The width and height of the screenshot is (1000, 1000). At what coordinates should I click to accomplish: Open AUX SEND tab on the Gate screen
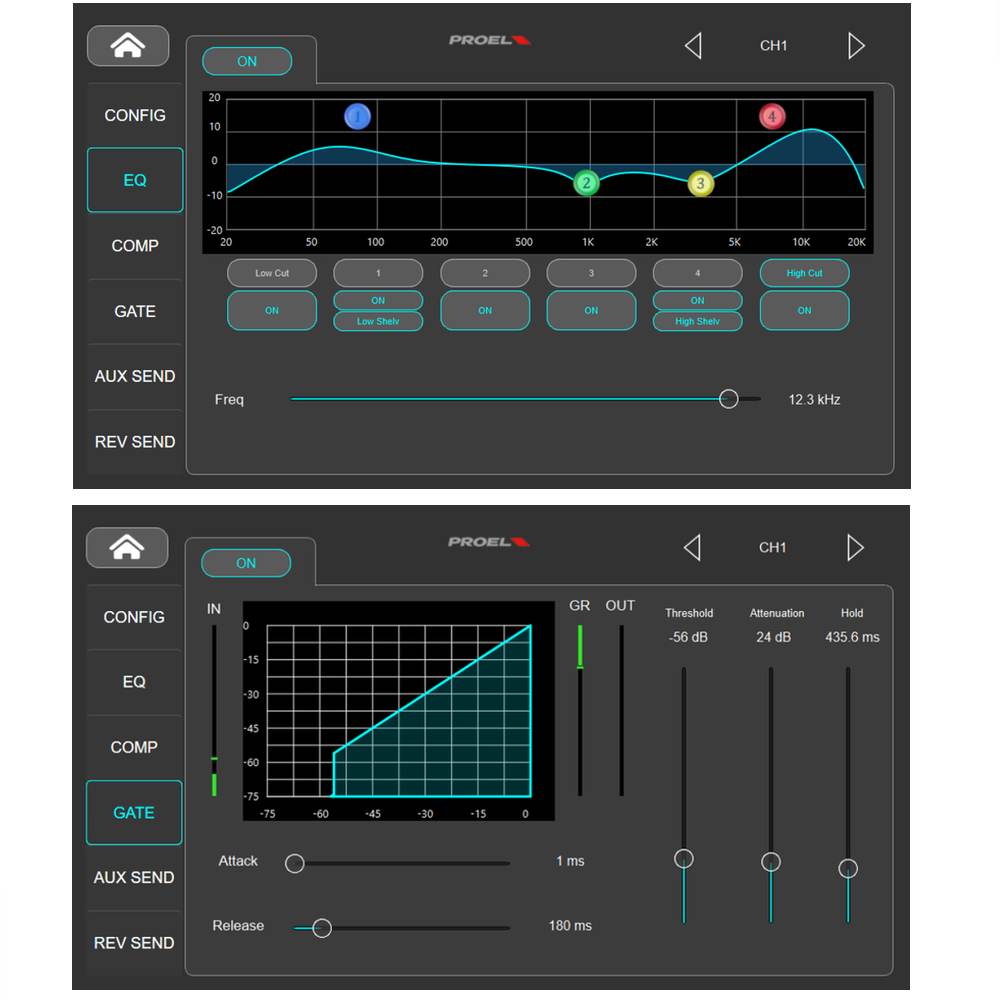tap(134, 878)
